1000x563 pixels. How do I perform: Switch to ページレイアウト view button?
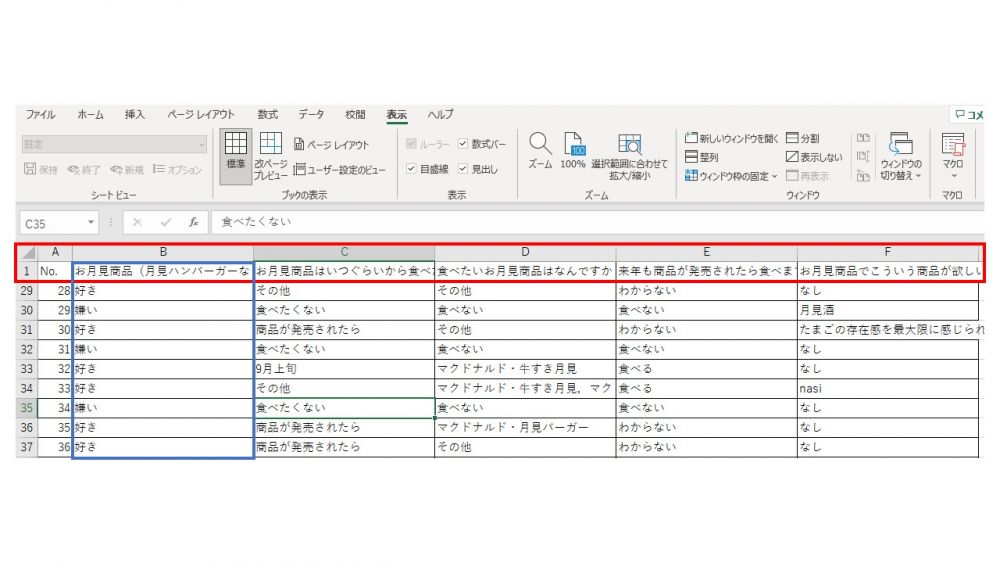pos(331,145)
